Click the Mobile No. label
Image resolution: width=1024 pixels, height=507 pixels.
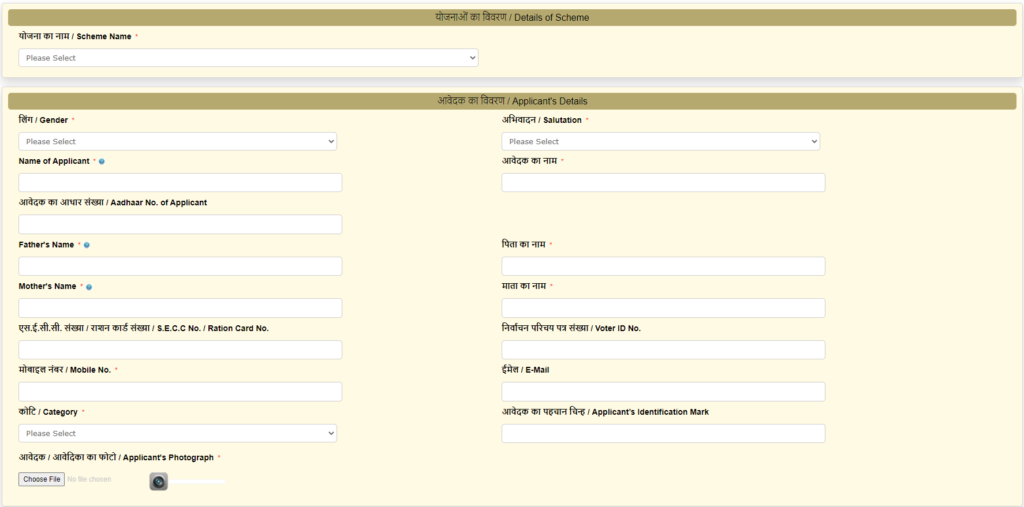[x=65, y=370]
